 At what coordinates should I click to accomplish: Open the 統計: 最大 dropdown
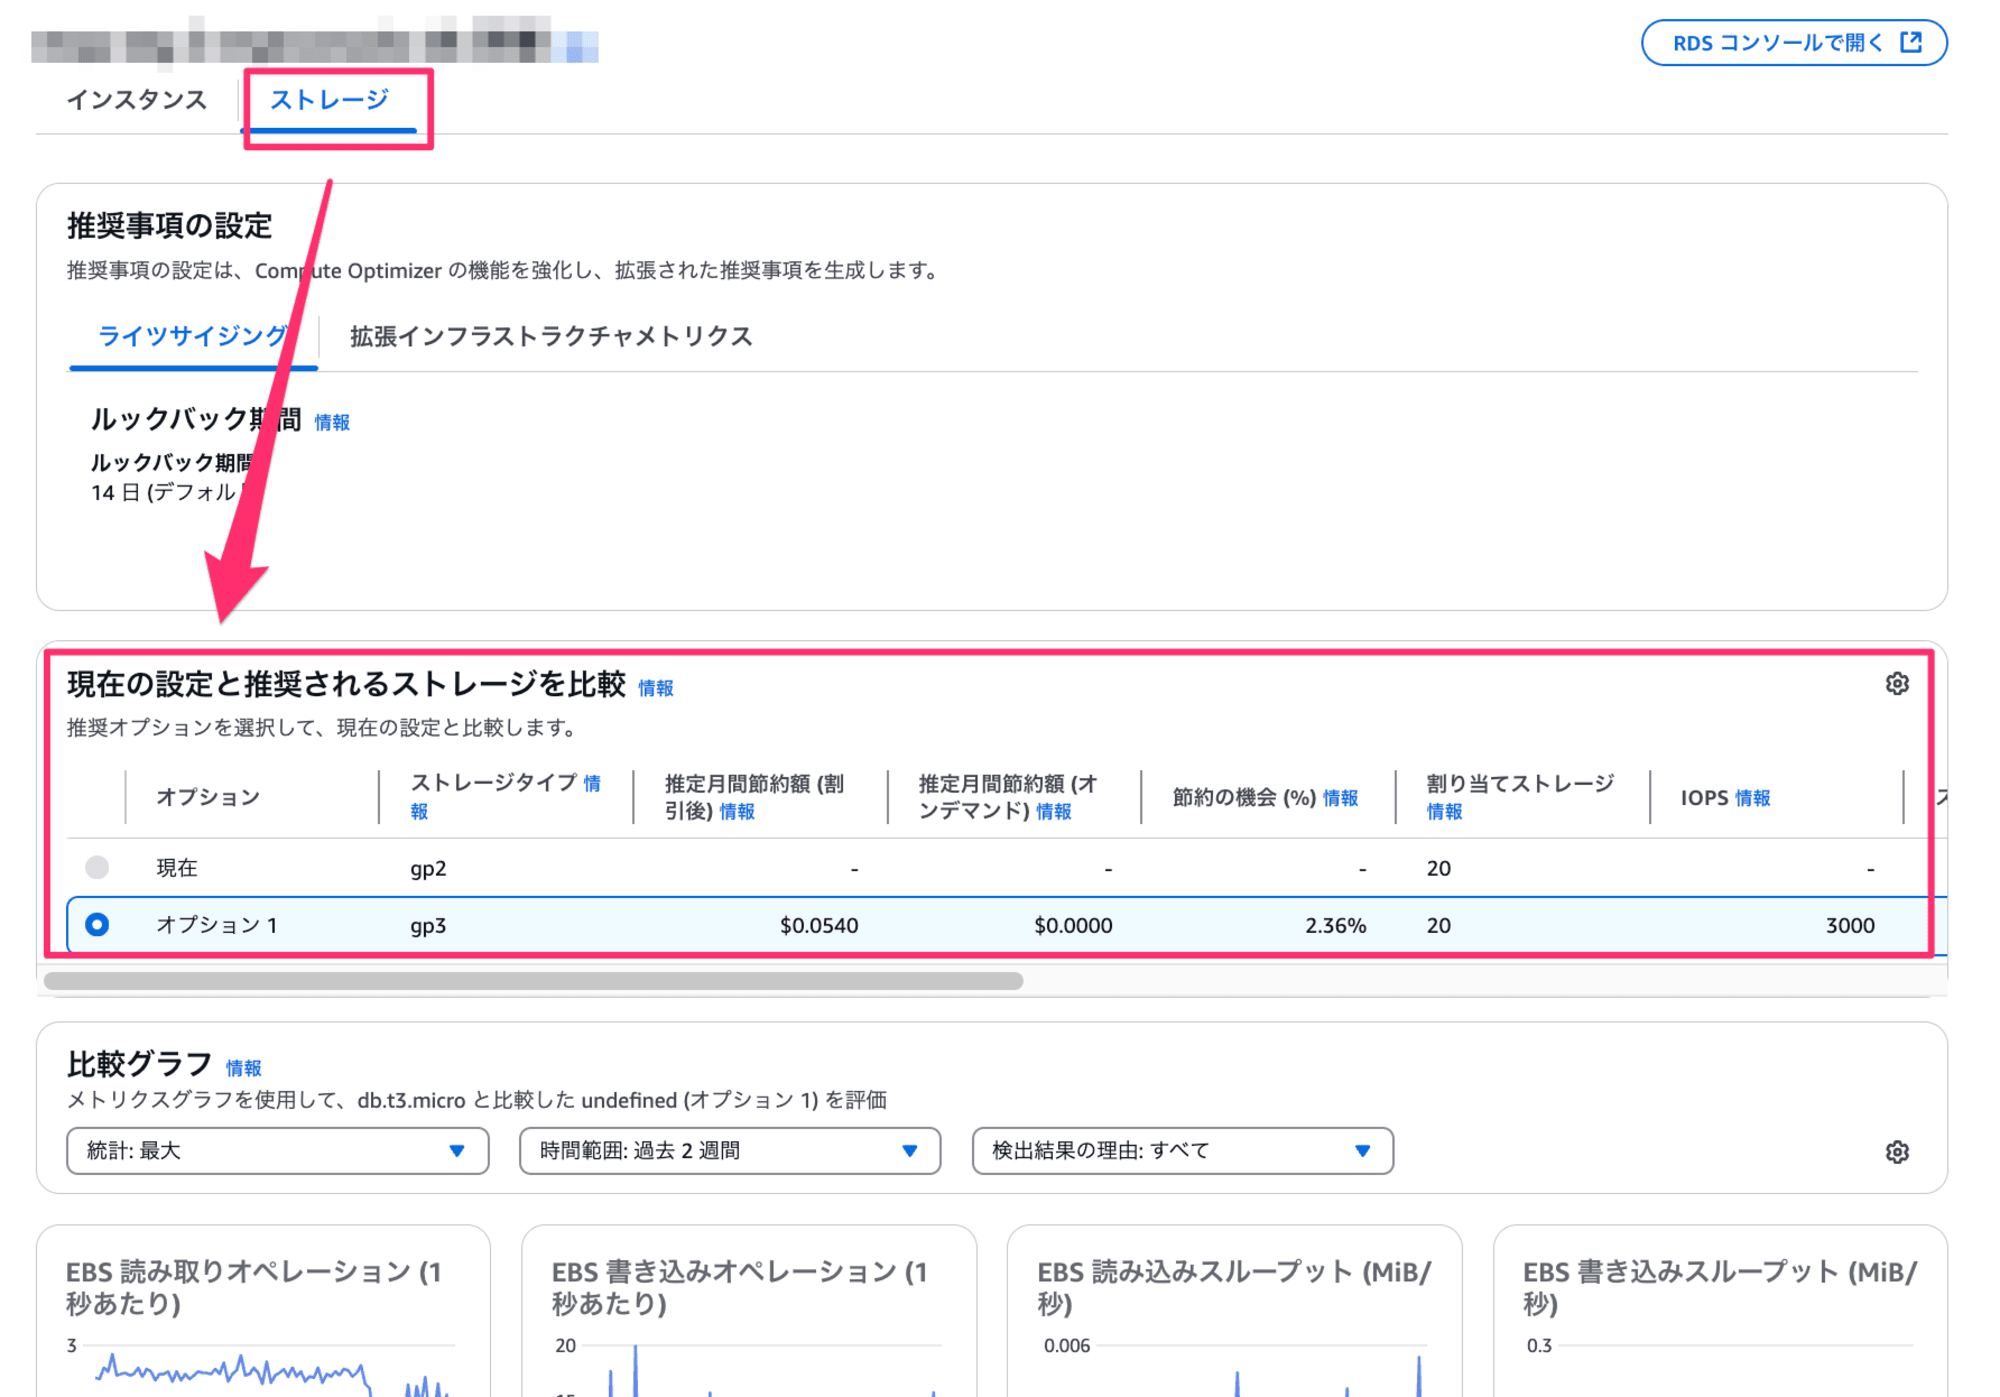point(277,1151)
